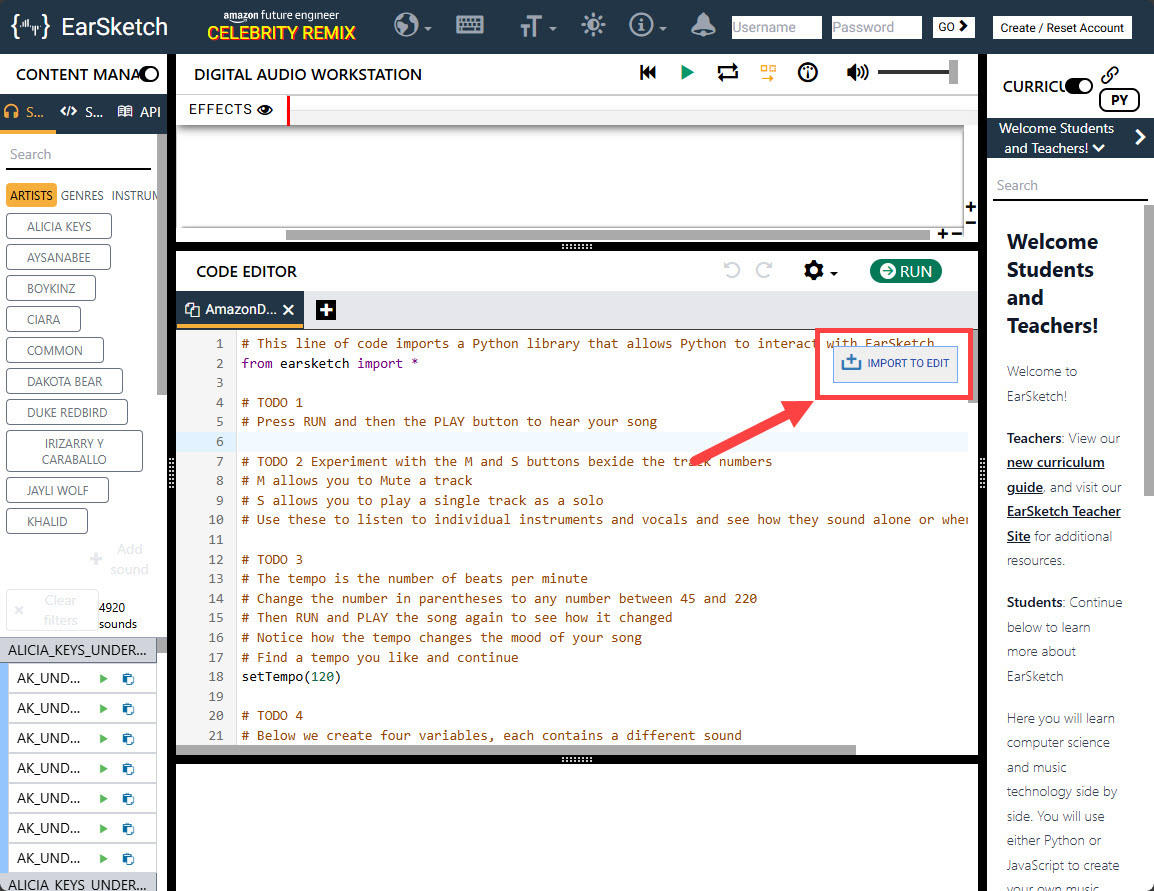Toggle the Effects visibility eye
This screenshot has width=1154, height=891.
click(x=264, y=110)
